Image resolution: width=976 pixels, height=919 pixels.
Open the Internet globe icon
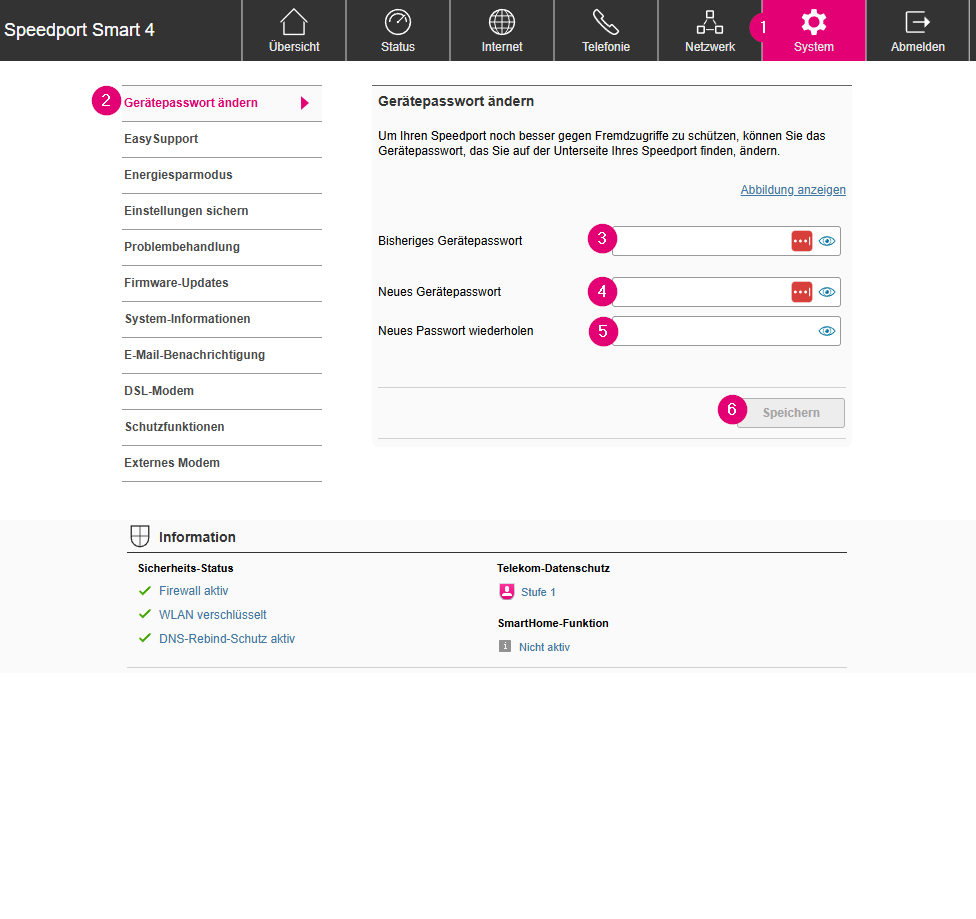coord(502,23)
